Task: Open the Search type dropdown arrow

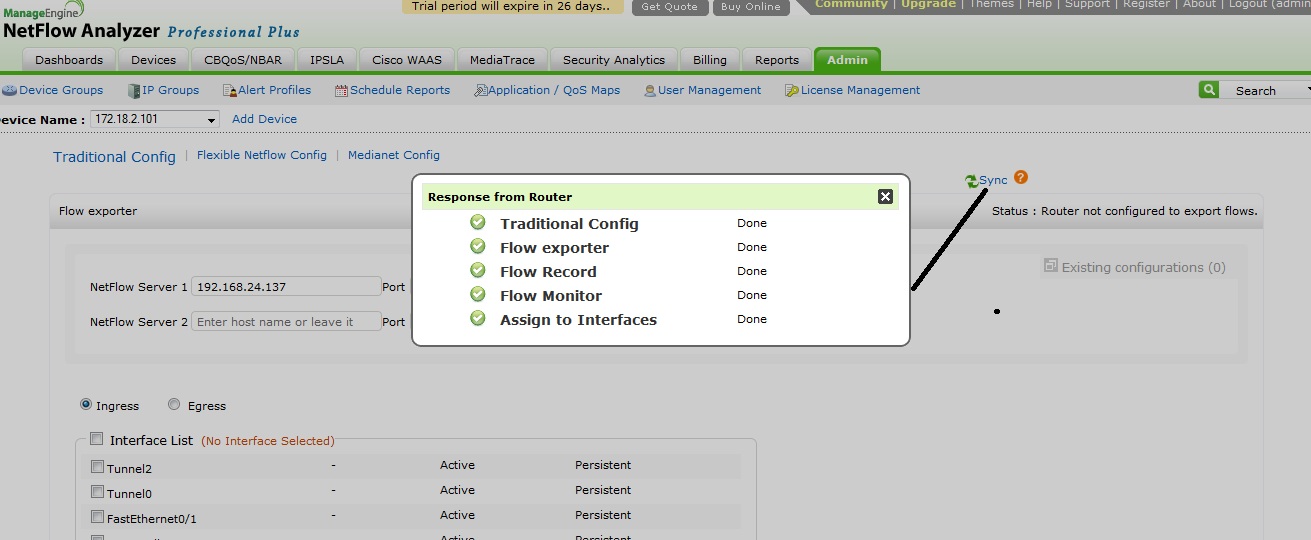Action: tap(1307, 90)
